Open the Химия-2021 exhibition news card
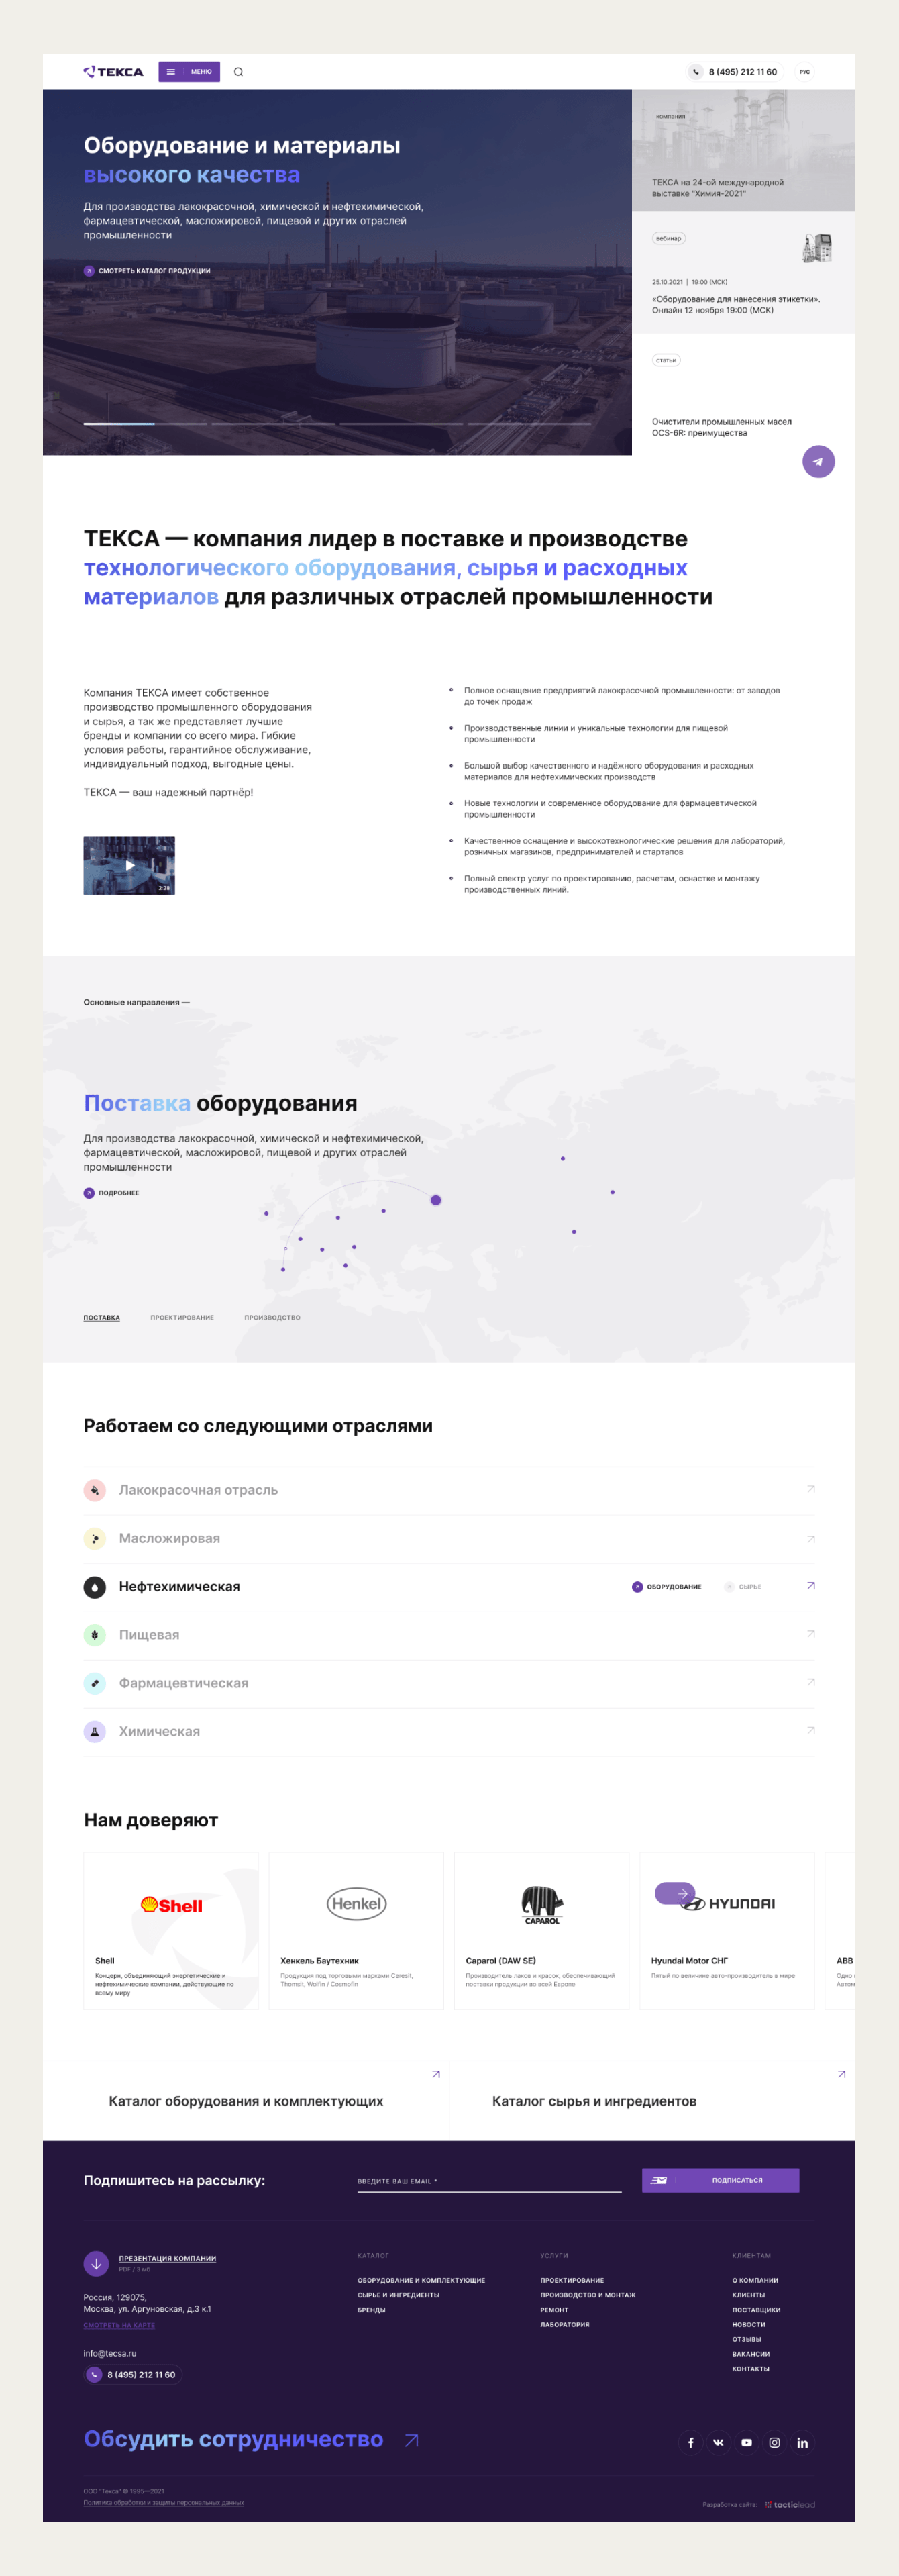 pos(743,151)
